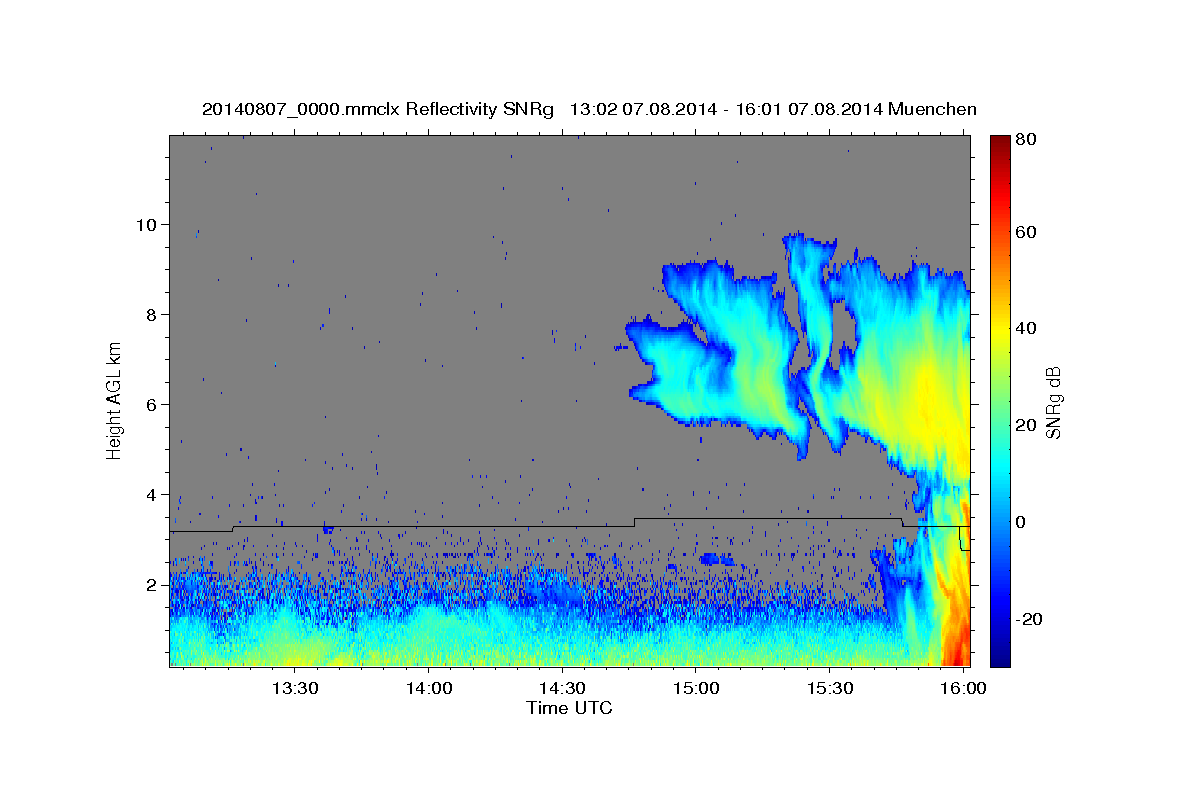The image size is (1200, 800).
Task: Click the 14:30 time tick label
Action: [562, 689]
